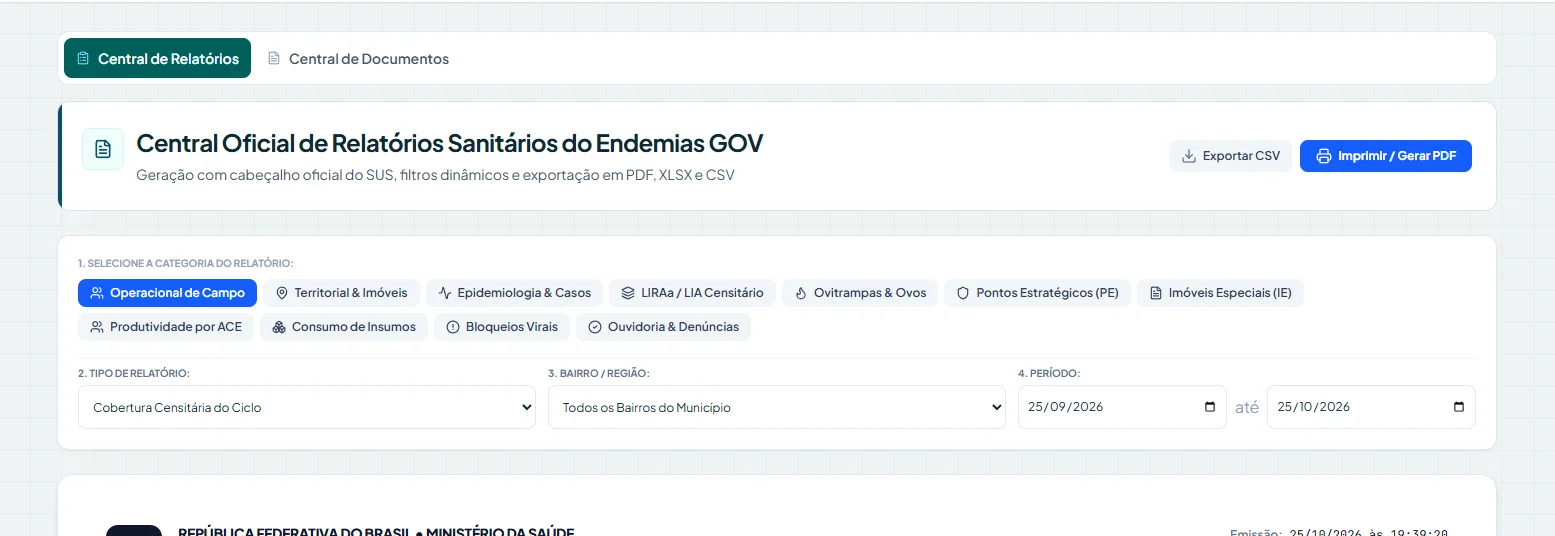Viewport: 1555px width, 536px height.
Task: Pick LIRAa / LIA Censitário category
Action: point(692,293)
